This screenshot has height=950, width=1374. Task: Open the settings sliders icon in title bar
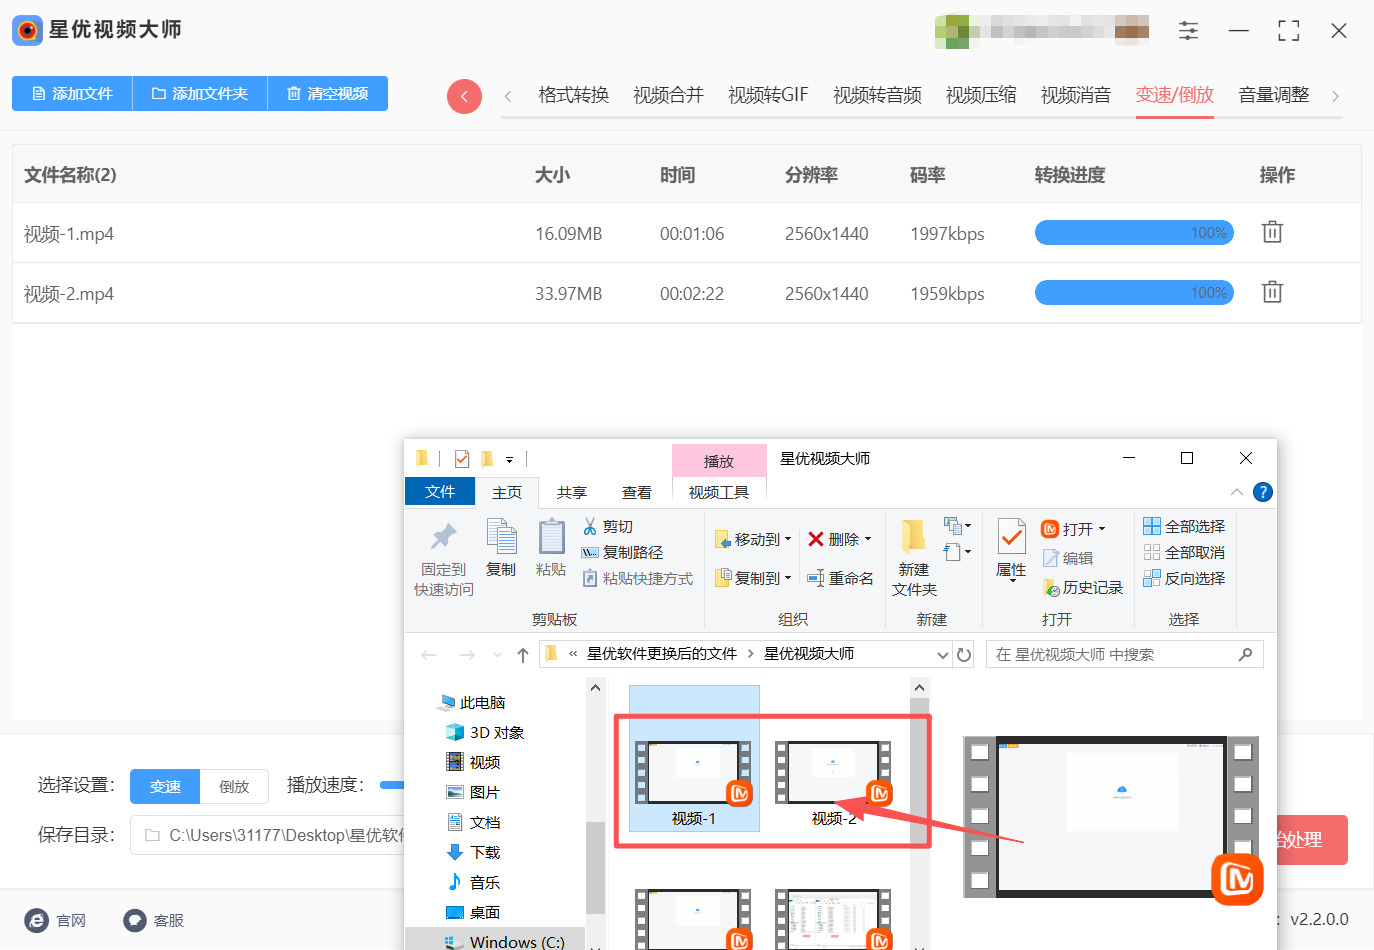[1188, 30]
